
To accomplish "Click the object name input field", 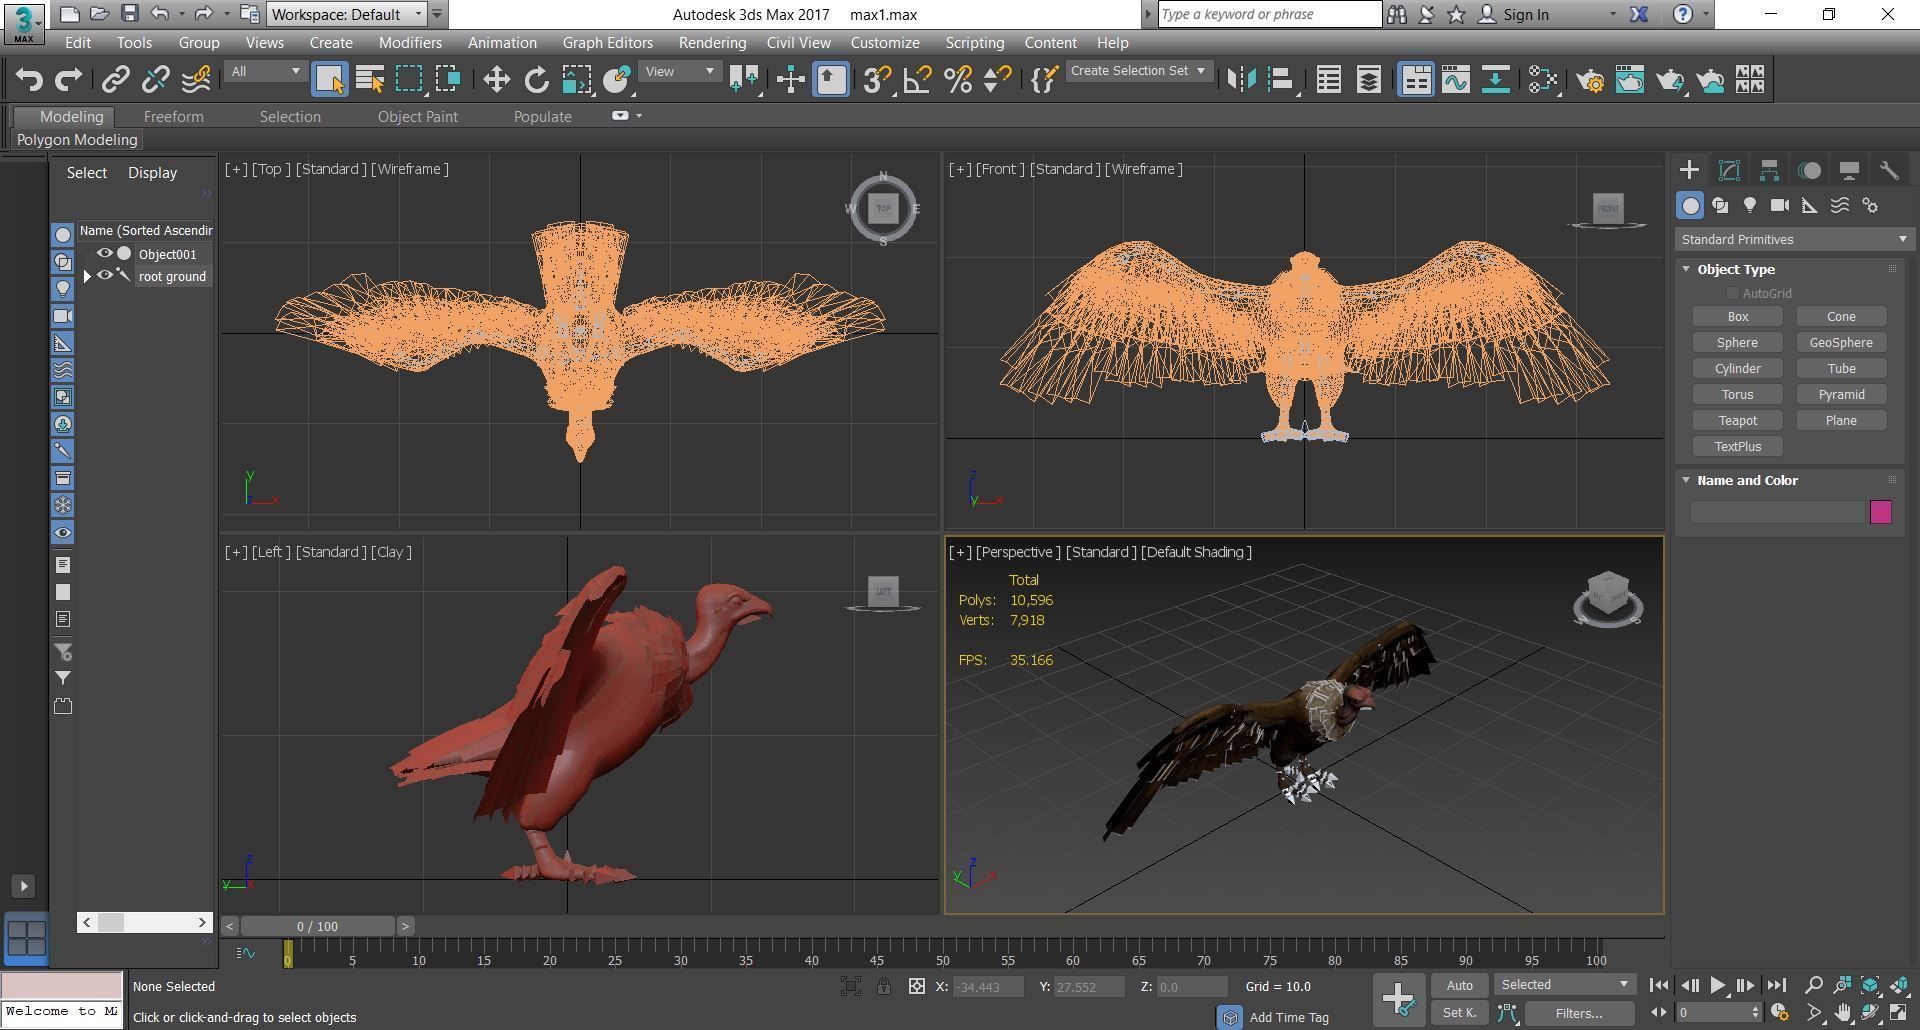I will pos(1778,512).
